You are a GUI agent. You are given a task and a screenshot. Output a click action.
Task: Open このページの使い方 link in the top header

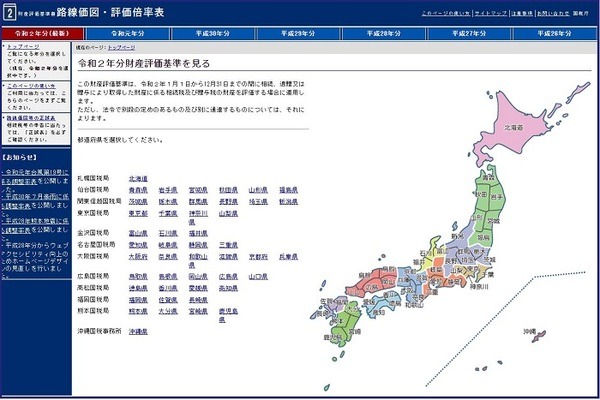coord(446,13)
